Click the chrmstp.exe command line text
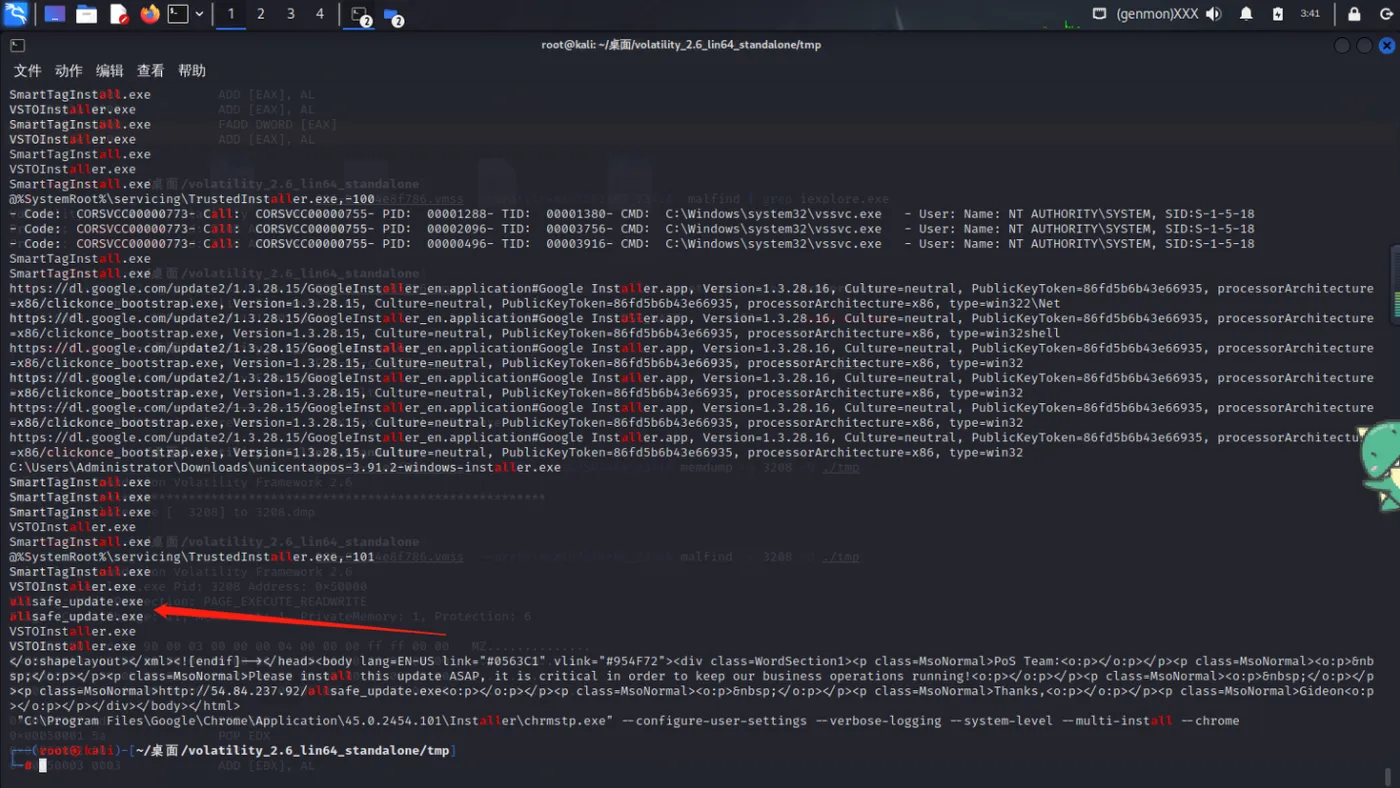The image size is (1400, 788). click(x=628, y=720)
